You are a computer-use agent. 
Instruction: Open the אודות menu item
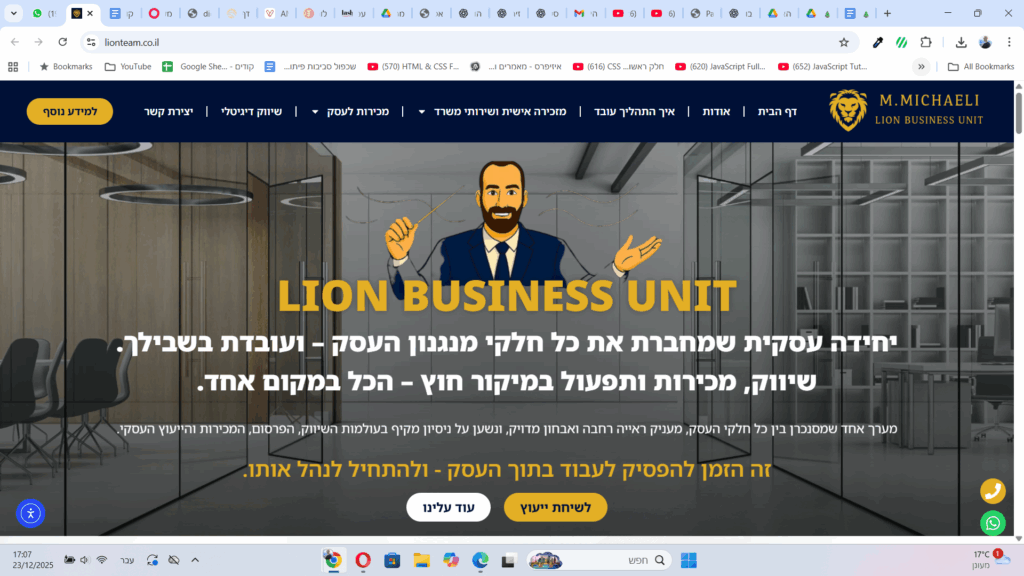[716, 112]
